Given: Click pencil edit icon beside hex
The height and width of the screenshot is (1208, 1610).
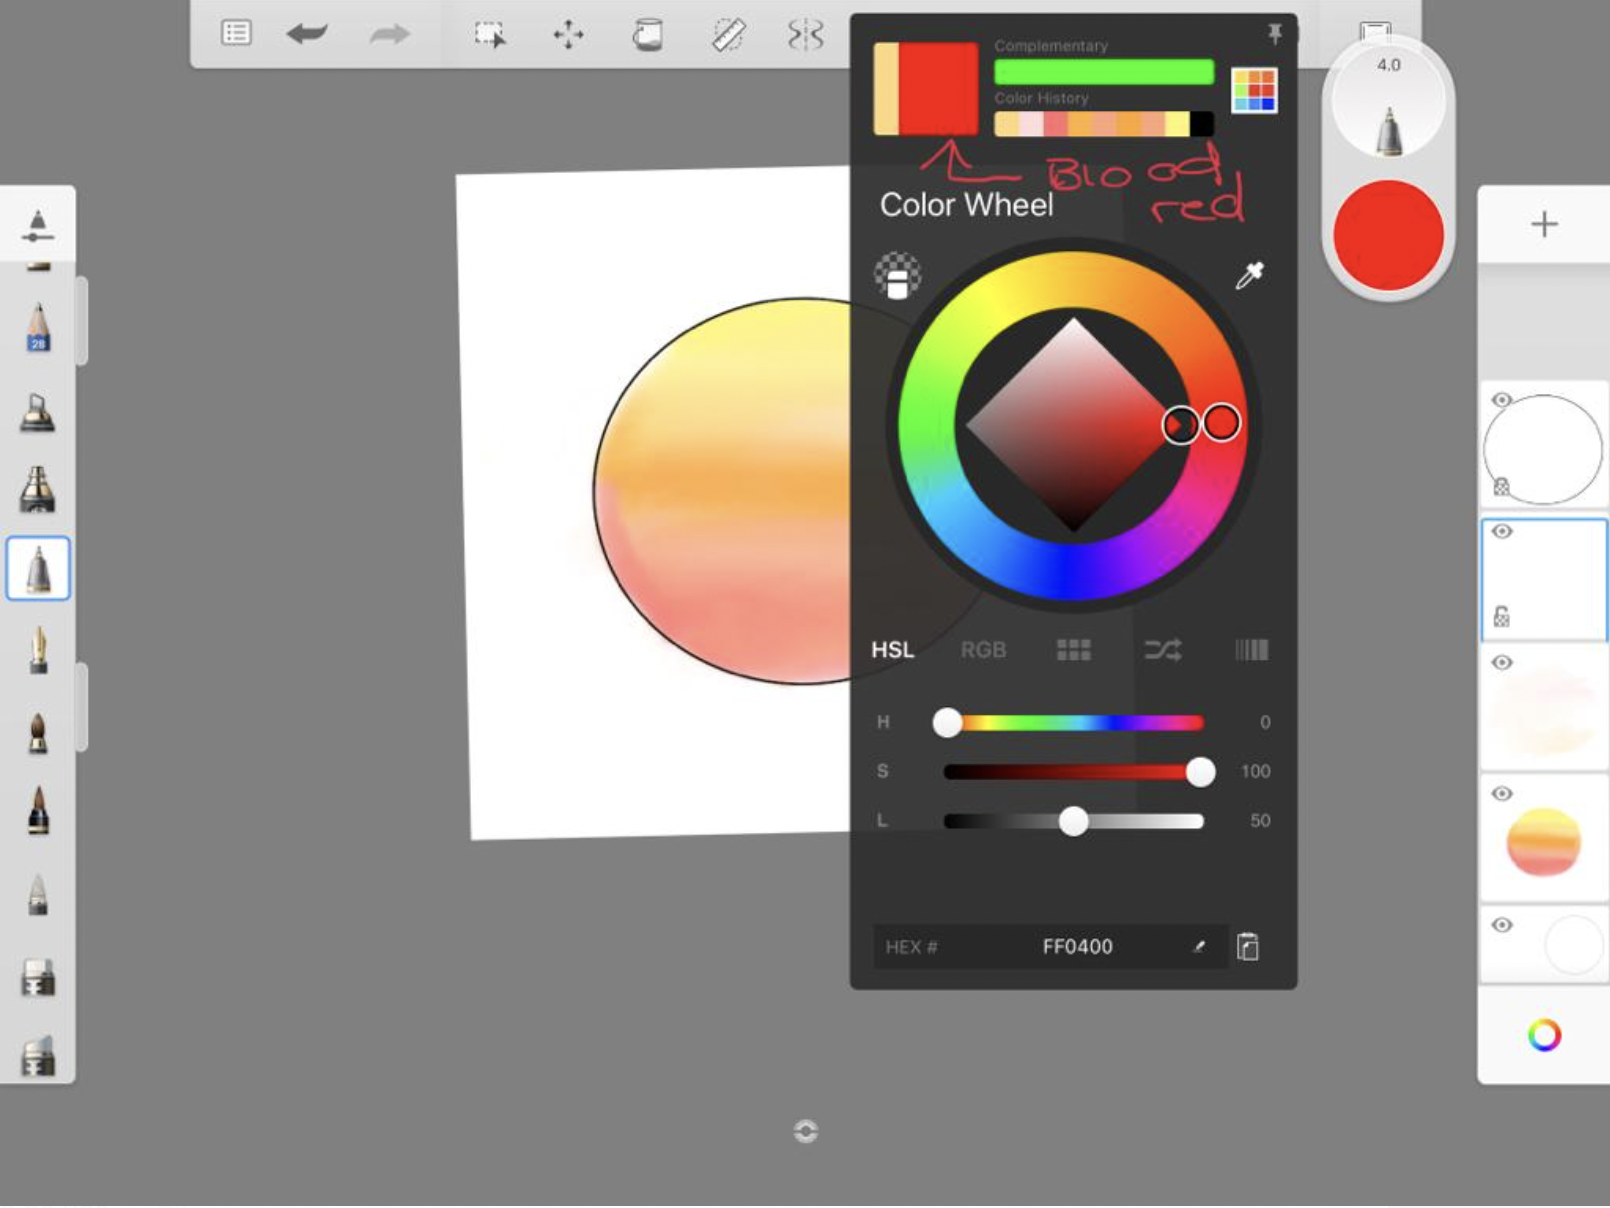Looking at the screenshot, I should coord(1199,947).
